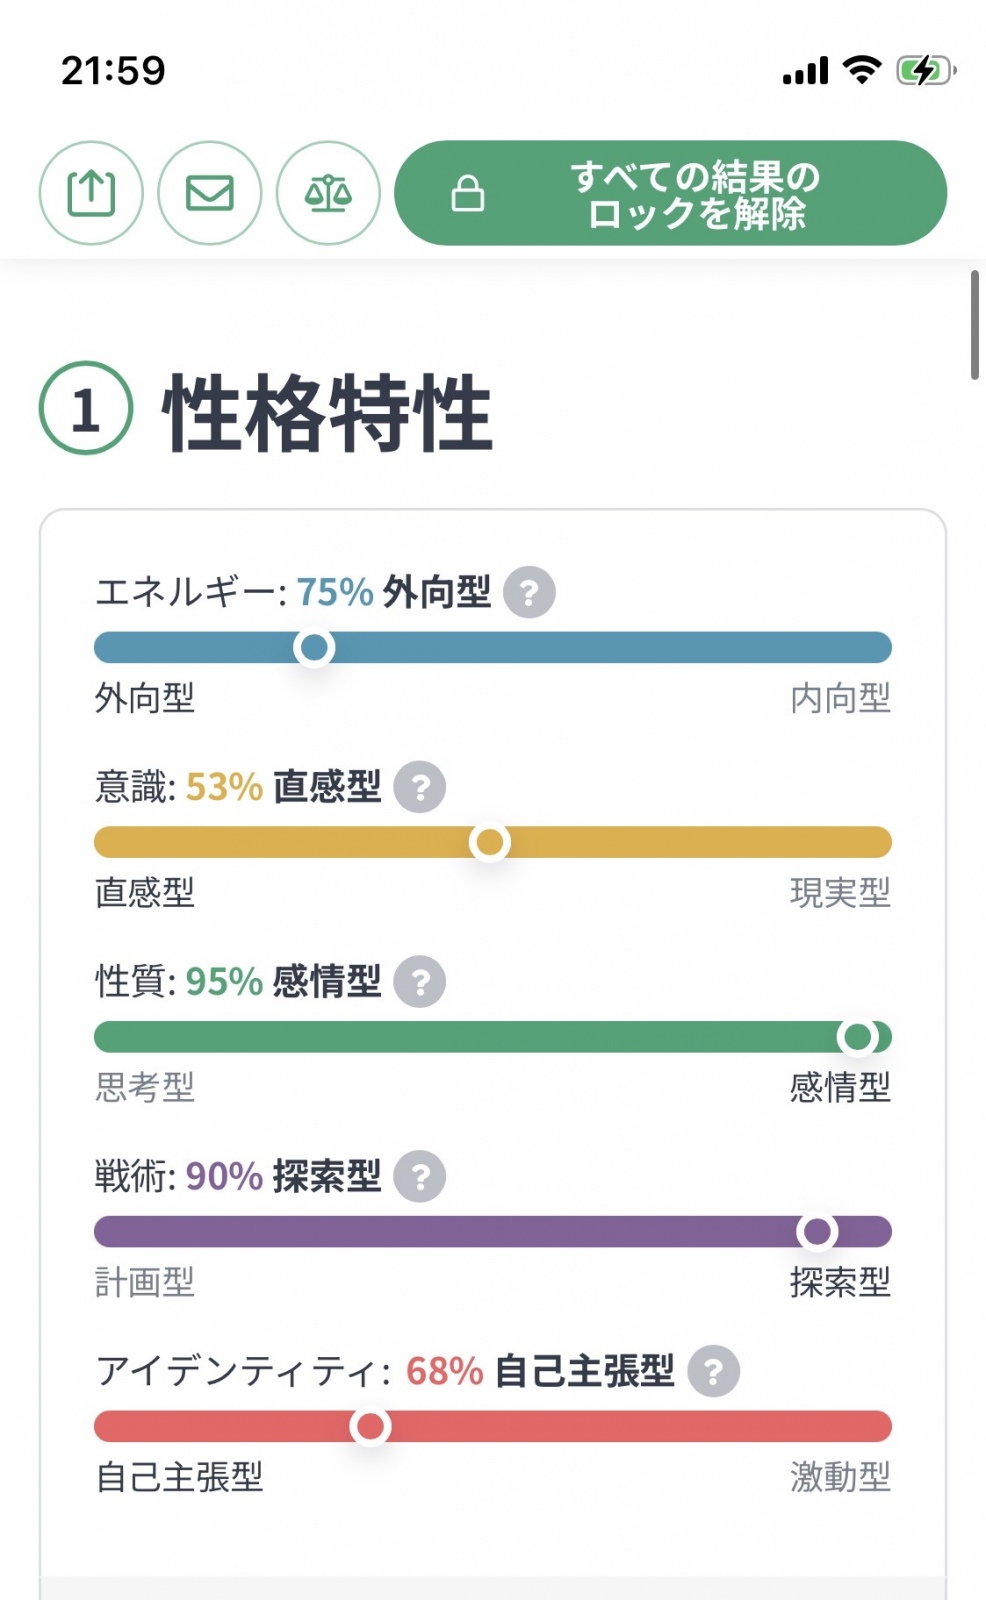Screen dimensions: 986x1600
Task: Click the purple 戦術 slider handle
Action: click(x=817, y=1231)
